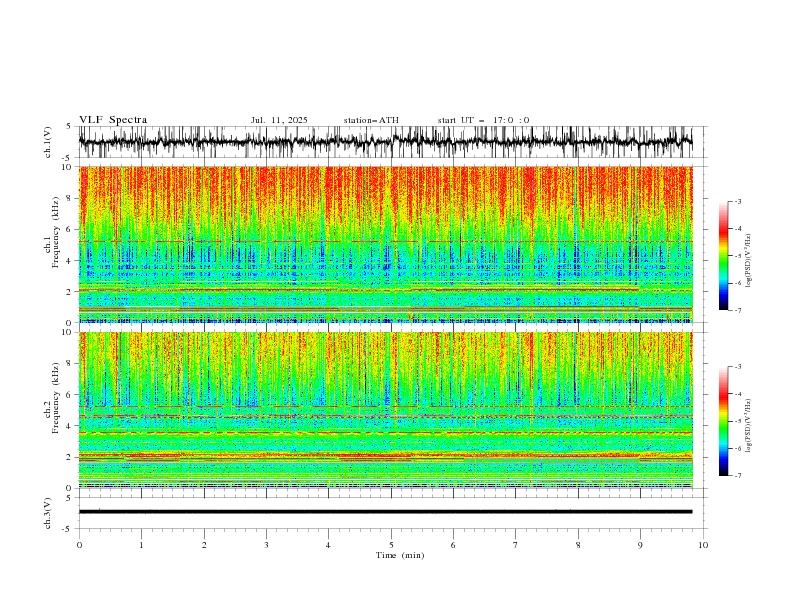The height and width of the screenshot is (612, 792).
Task: Click the 'VLF Spectra' title text
Action: [x=113, y=120]
